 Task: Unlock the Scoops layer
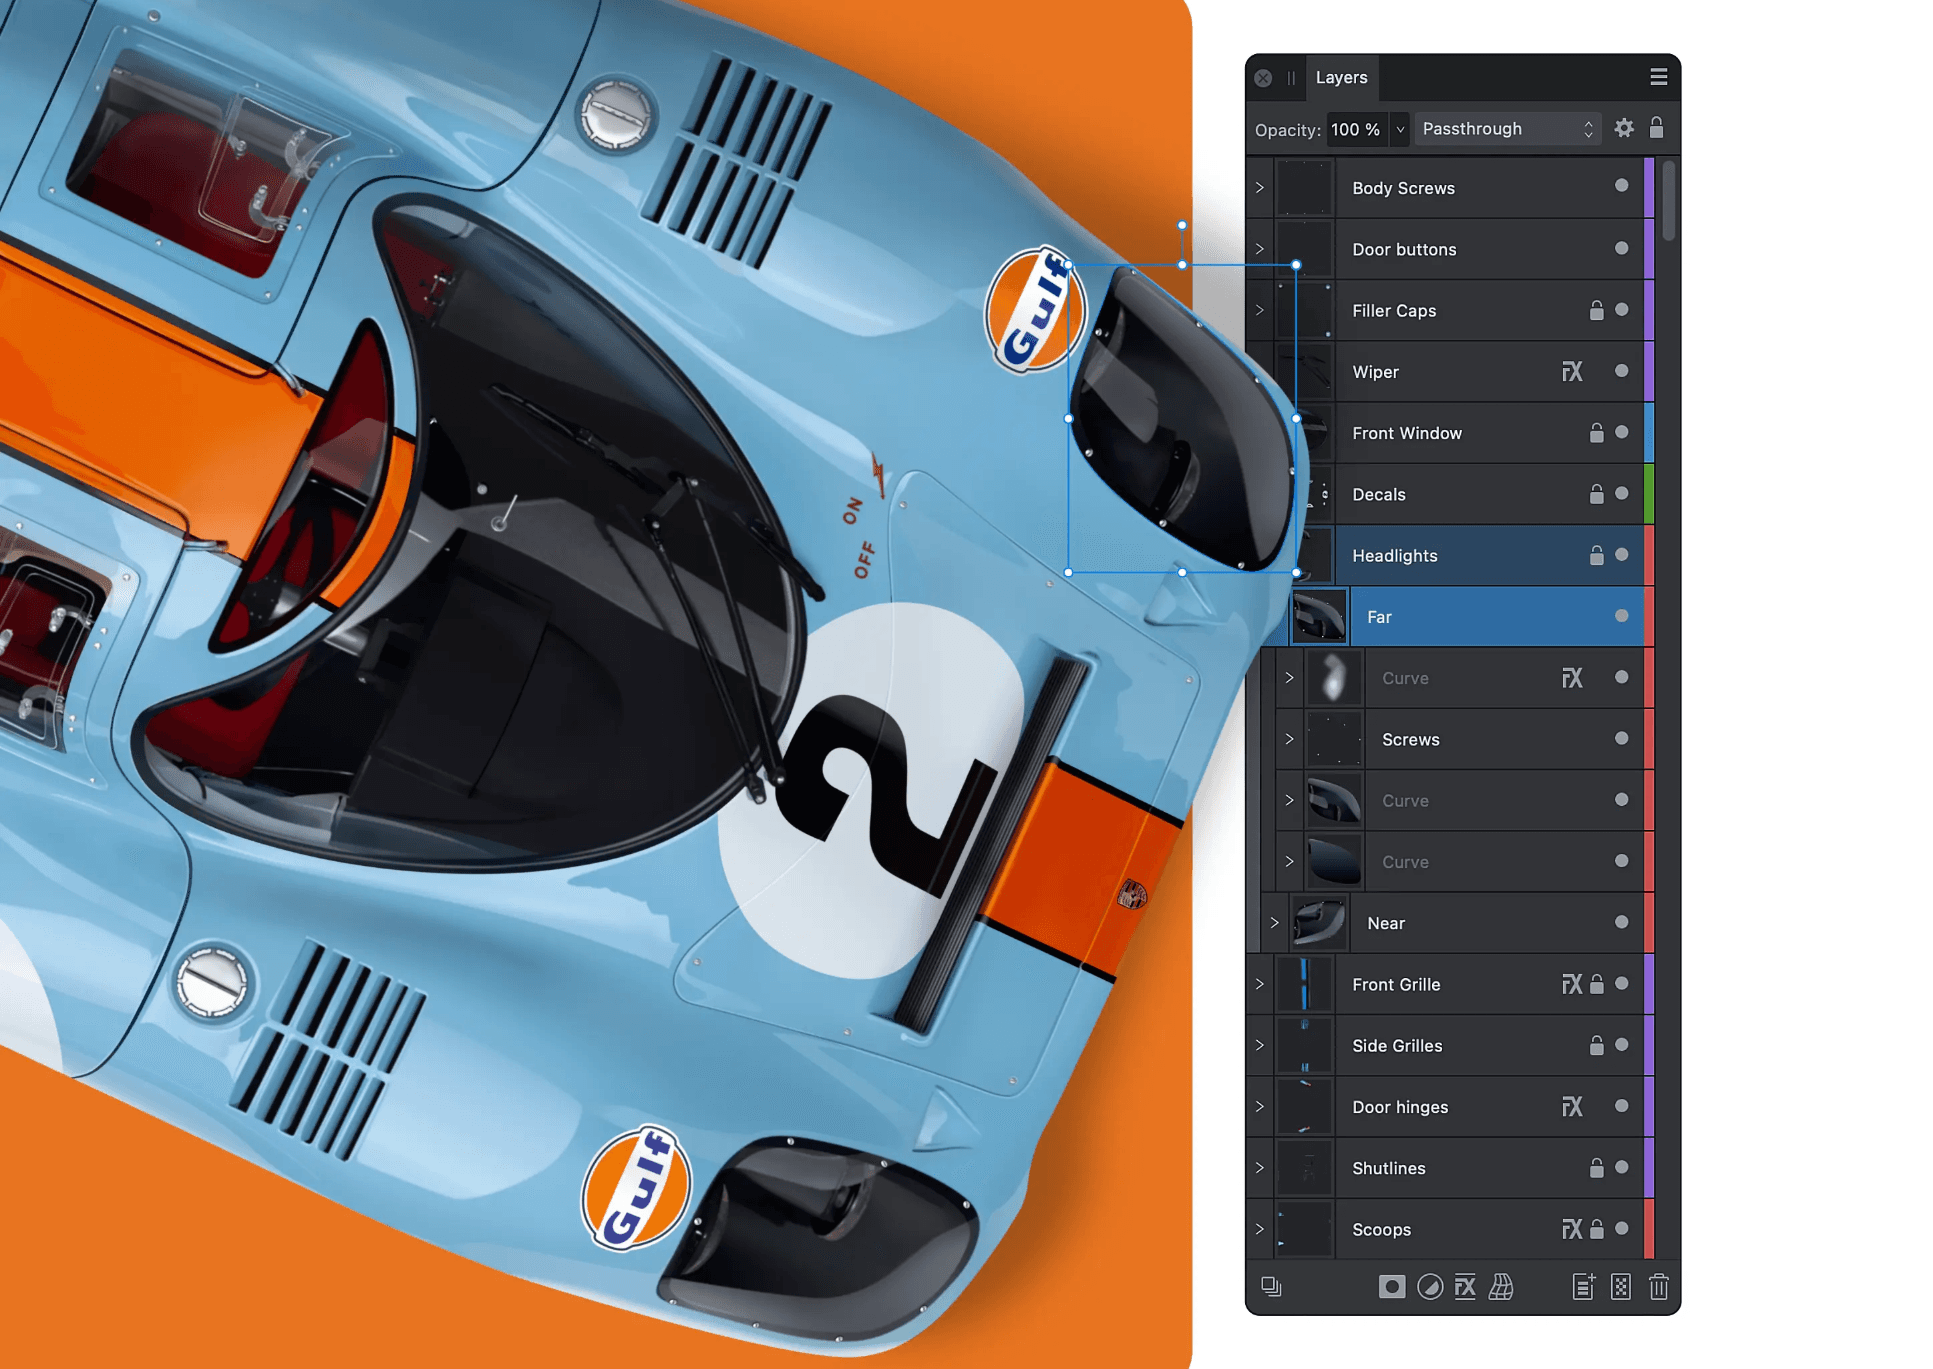1597,1229
